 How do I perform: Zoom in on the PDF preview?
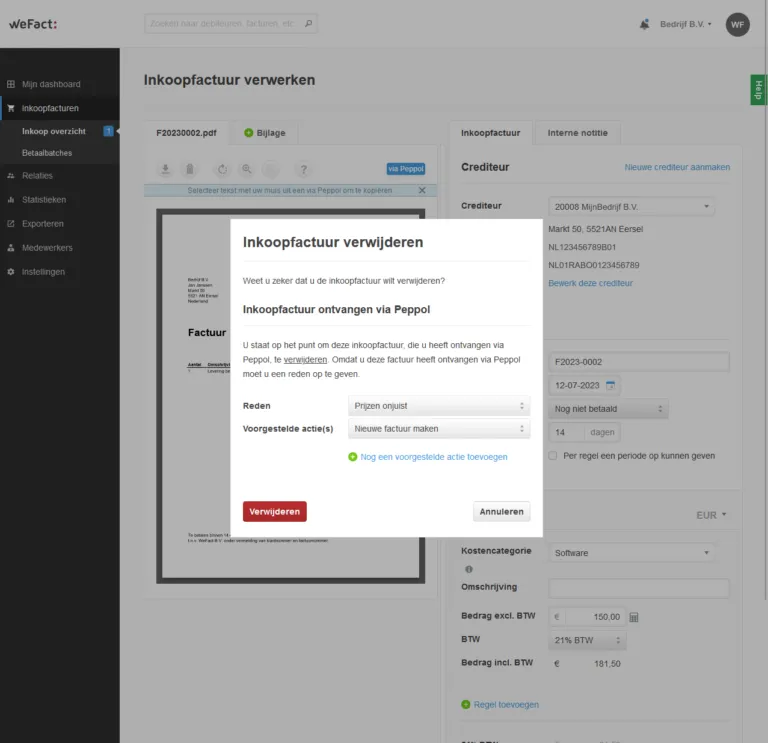pyautogui.click(x=247, y=169)
